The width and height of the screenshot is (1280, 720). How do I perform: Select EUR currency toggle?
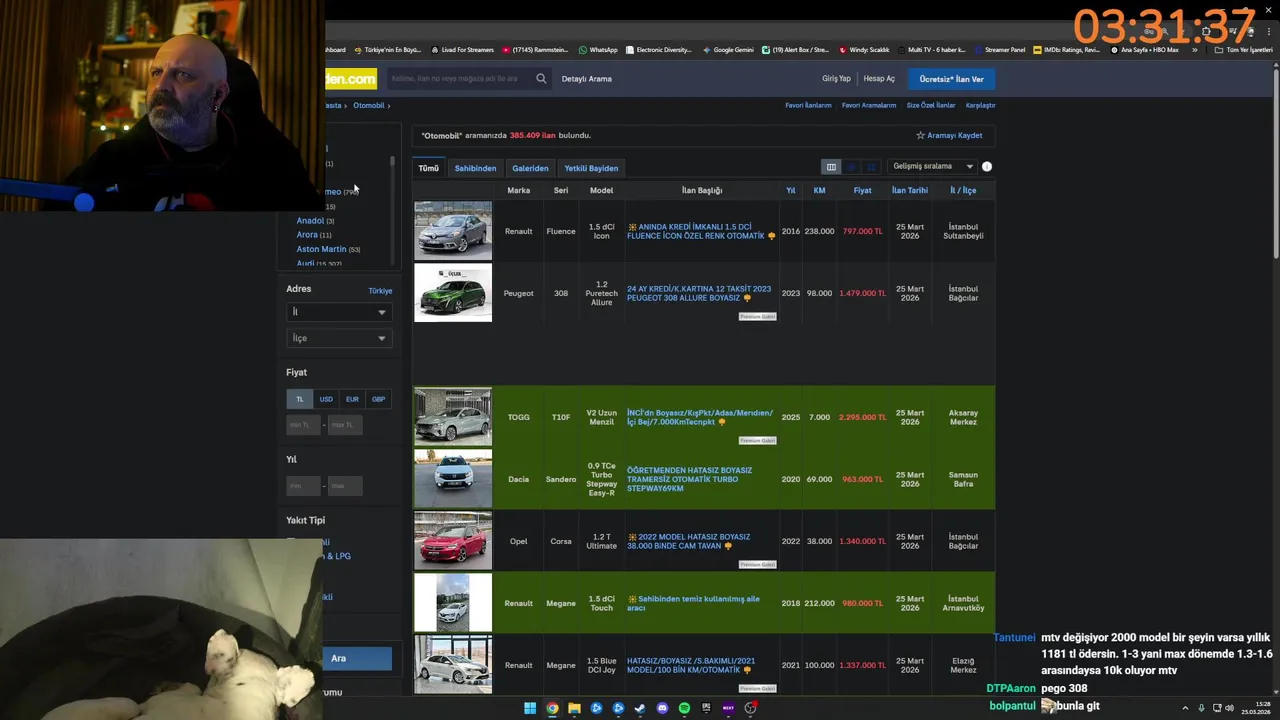tap(352, 399)
